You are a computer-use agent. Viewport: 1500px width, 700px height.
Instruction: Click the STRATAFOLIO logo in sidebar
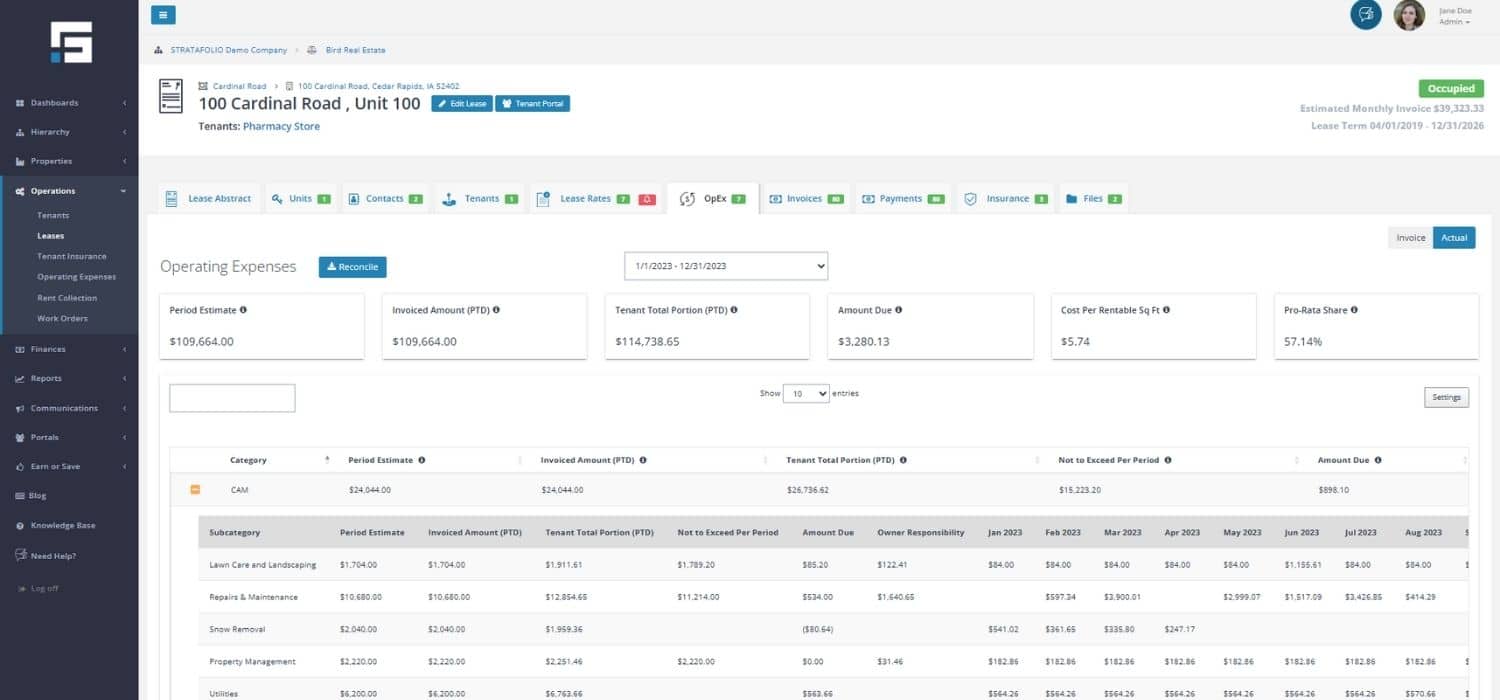(71, 42)
